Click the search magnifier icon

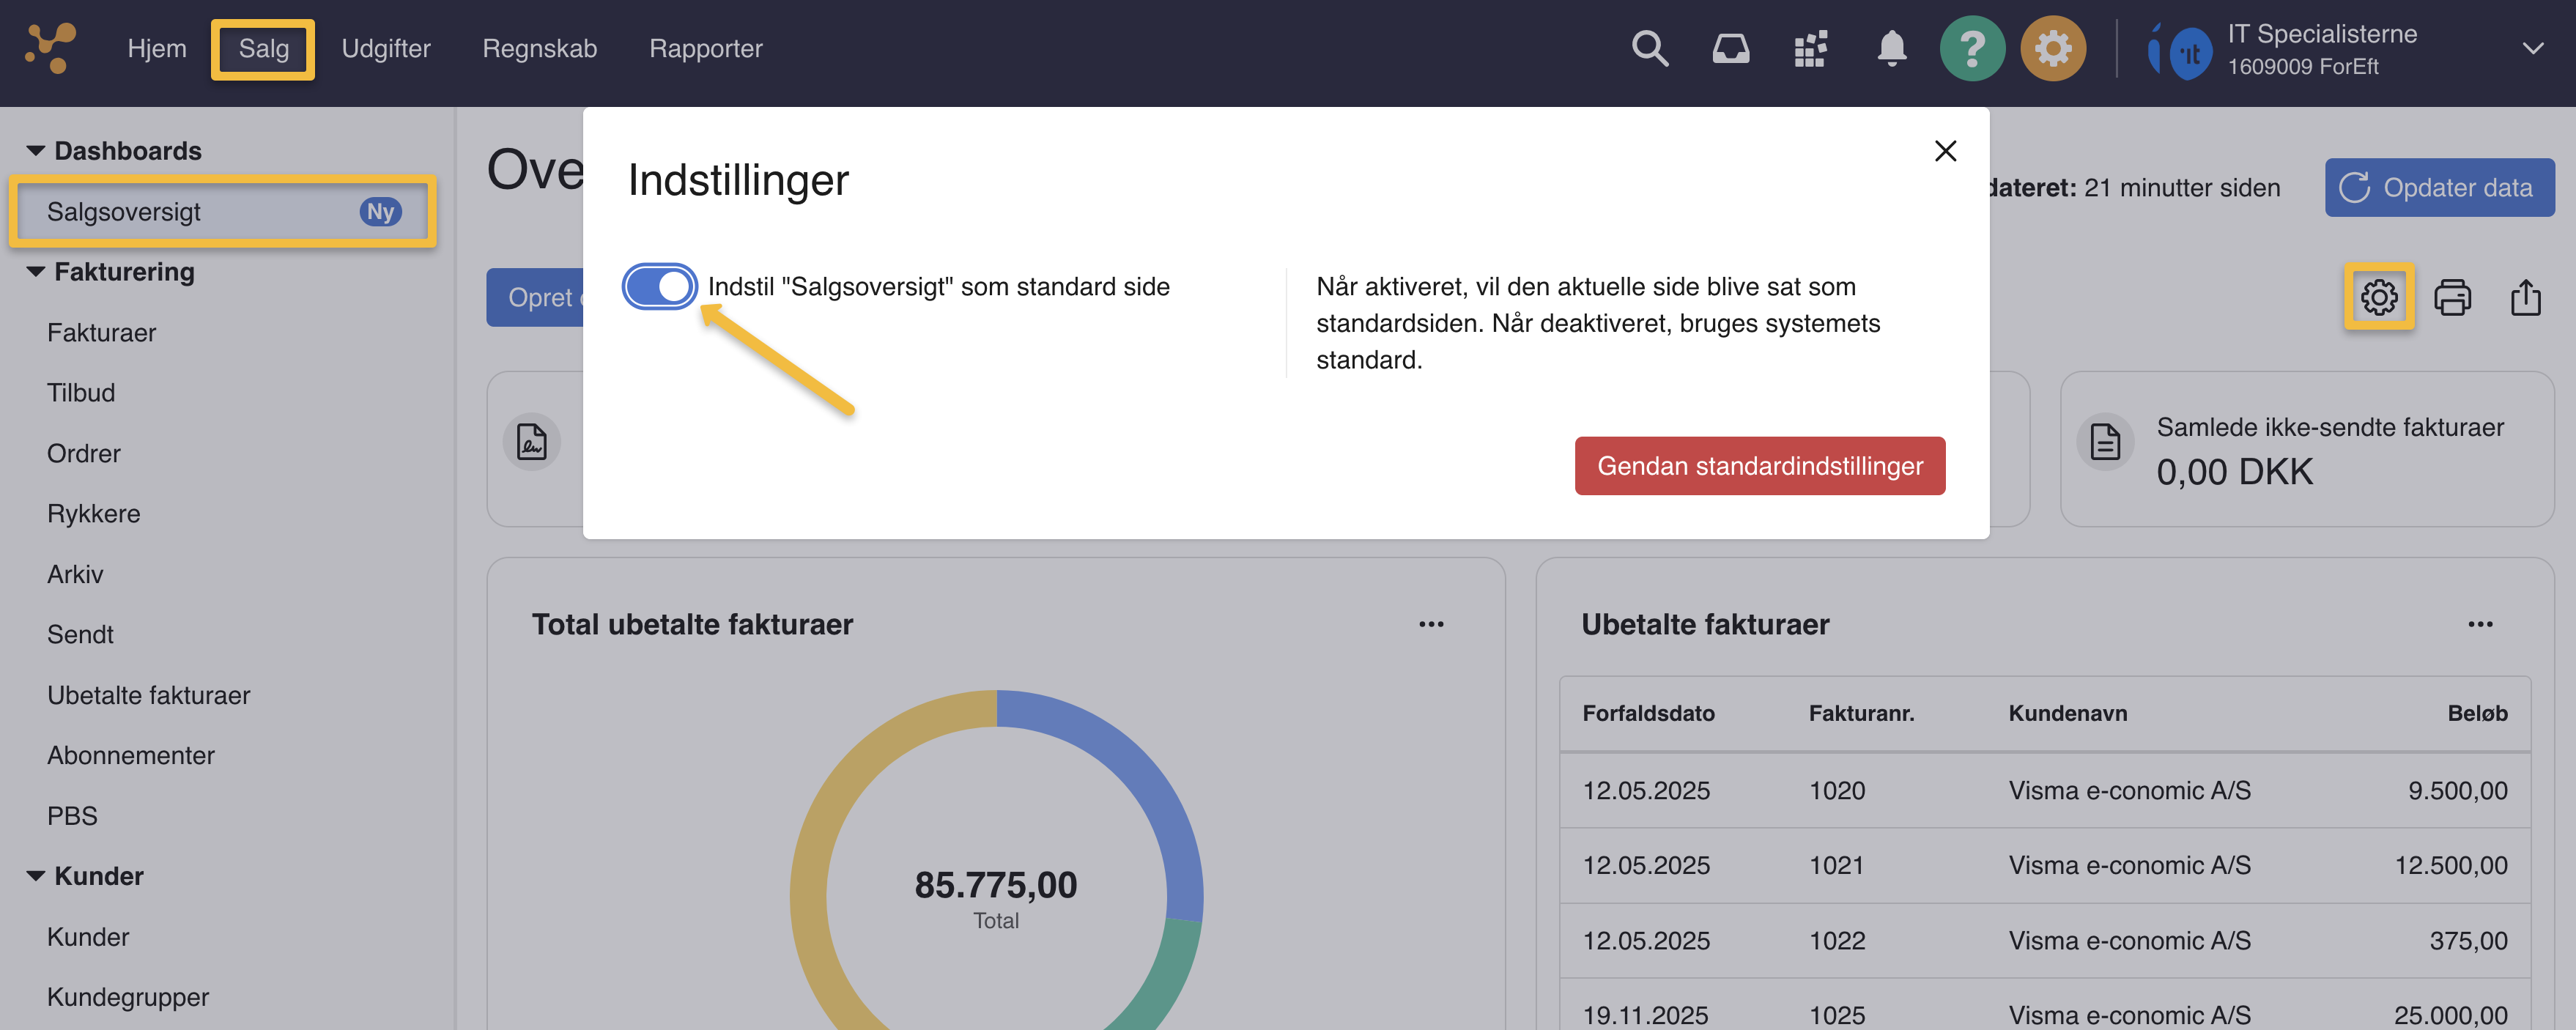point(1649,48)
